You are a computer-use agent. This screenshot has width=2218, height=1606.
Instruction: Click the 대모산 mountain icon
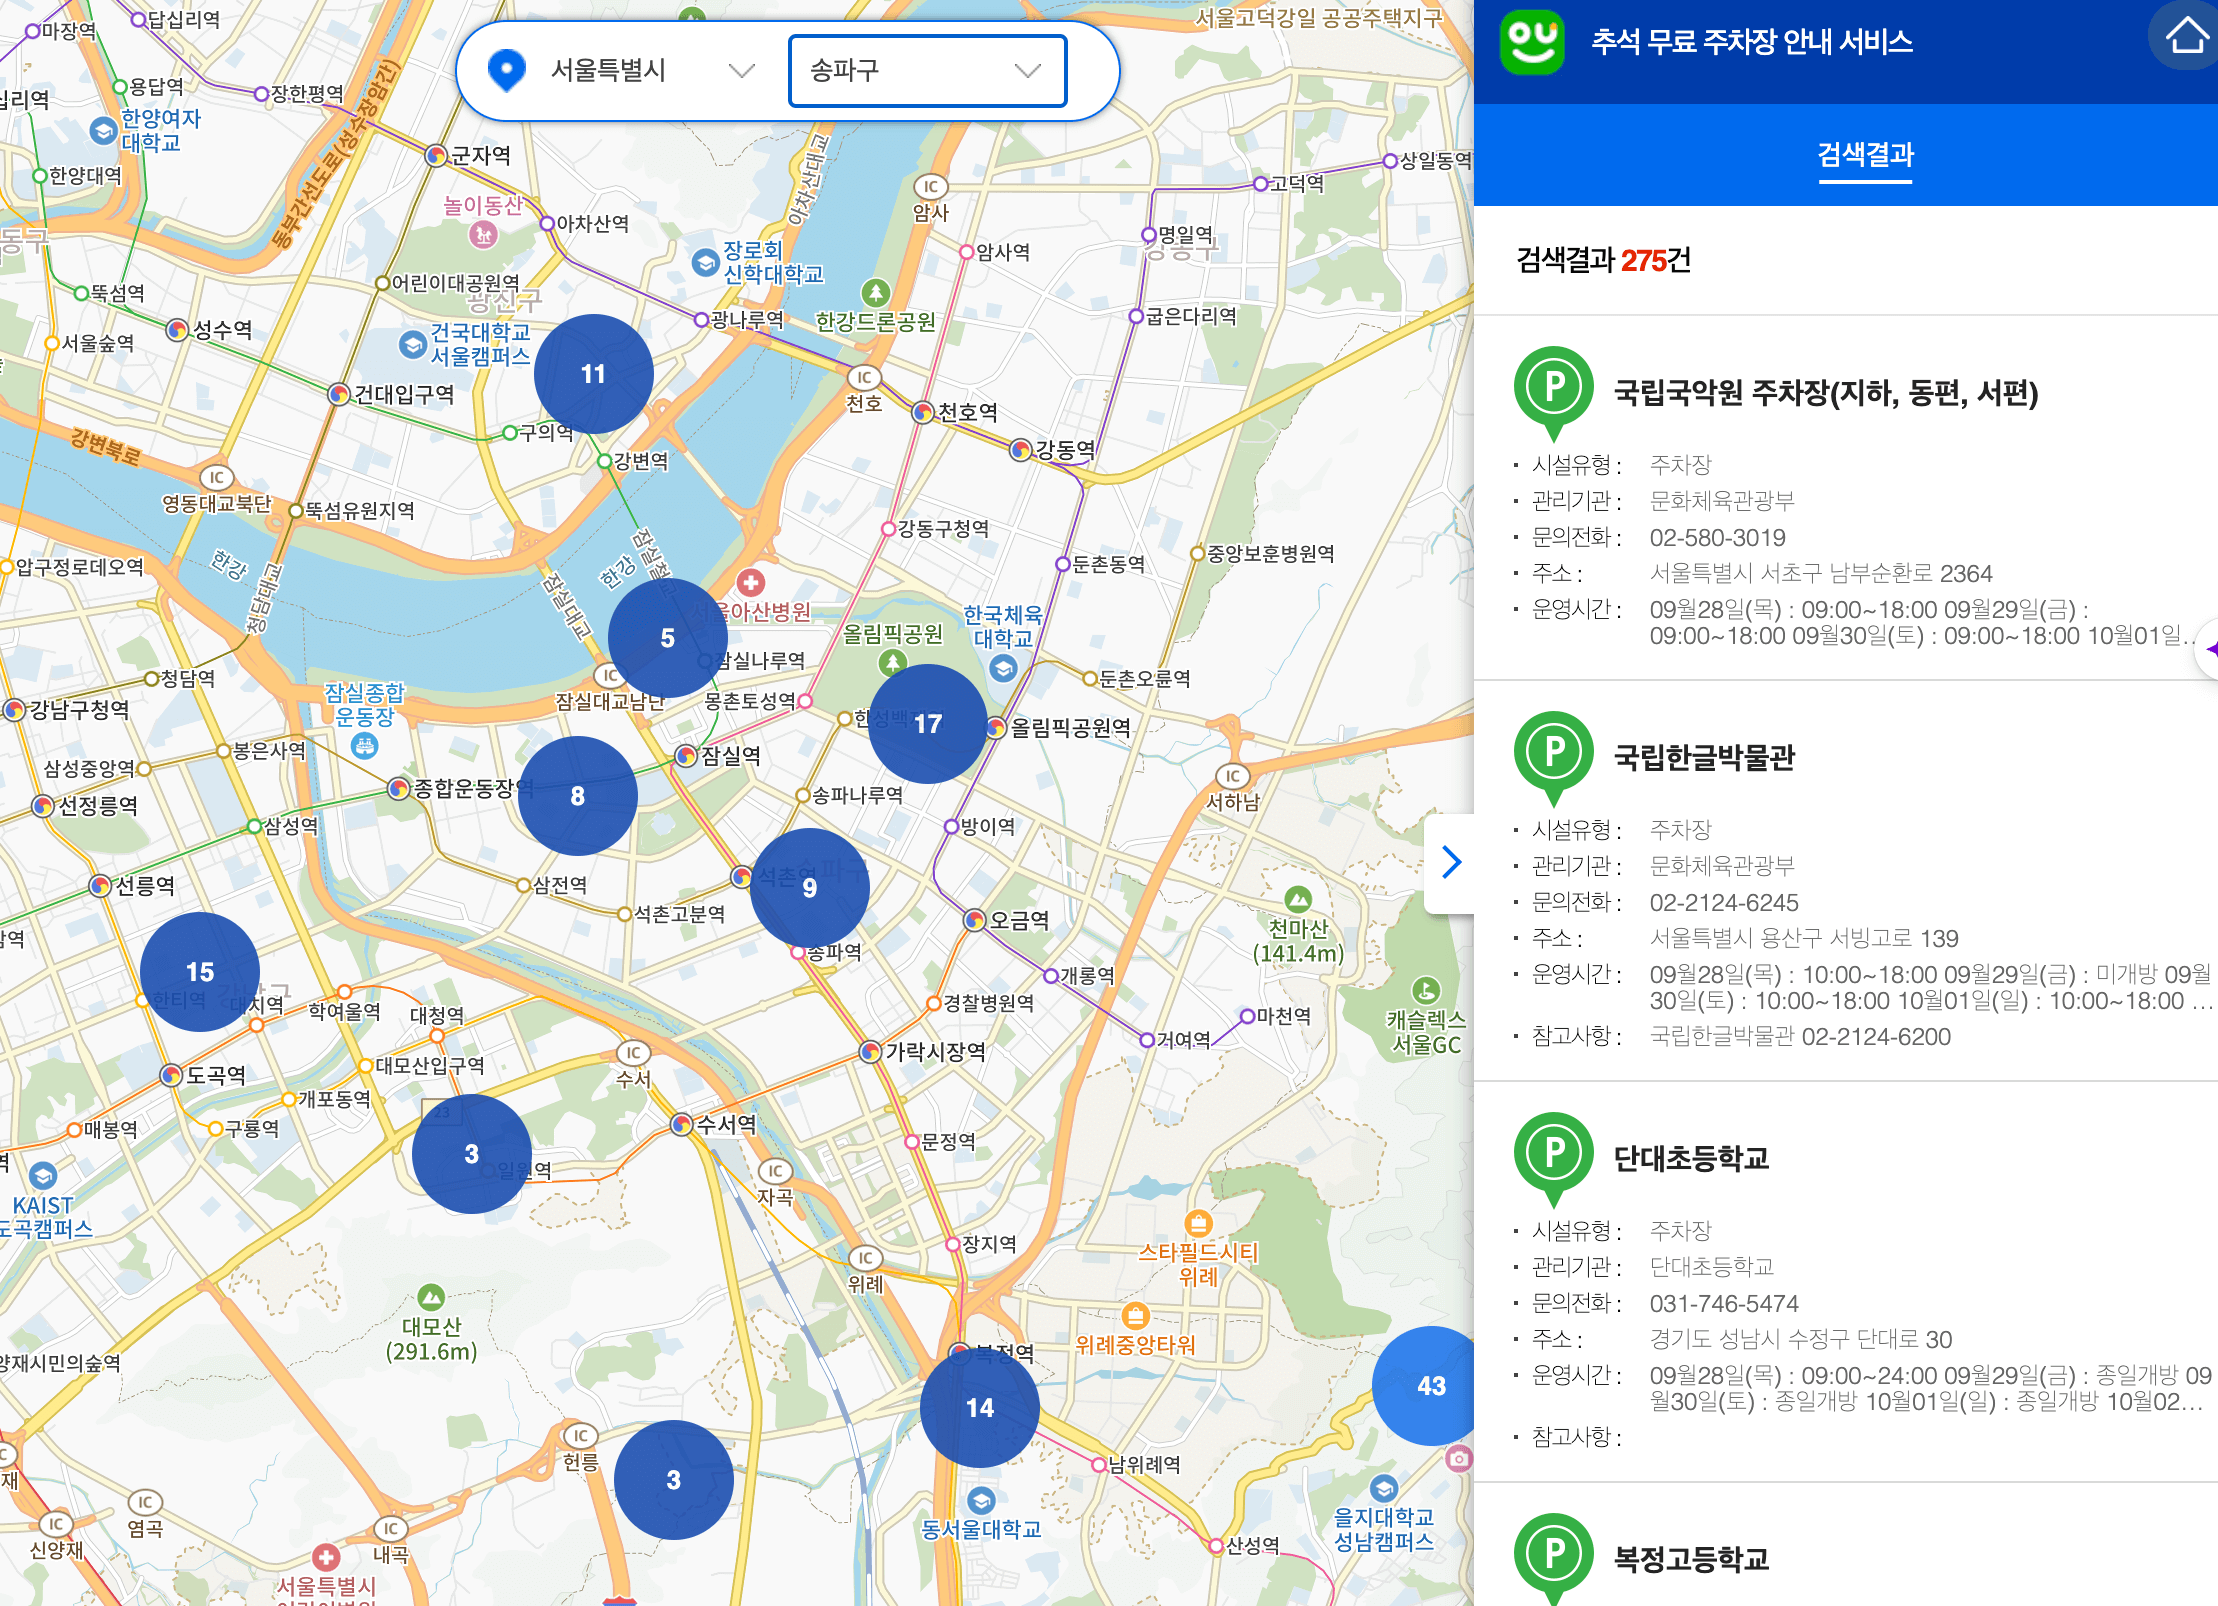pos(431,1297)
